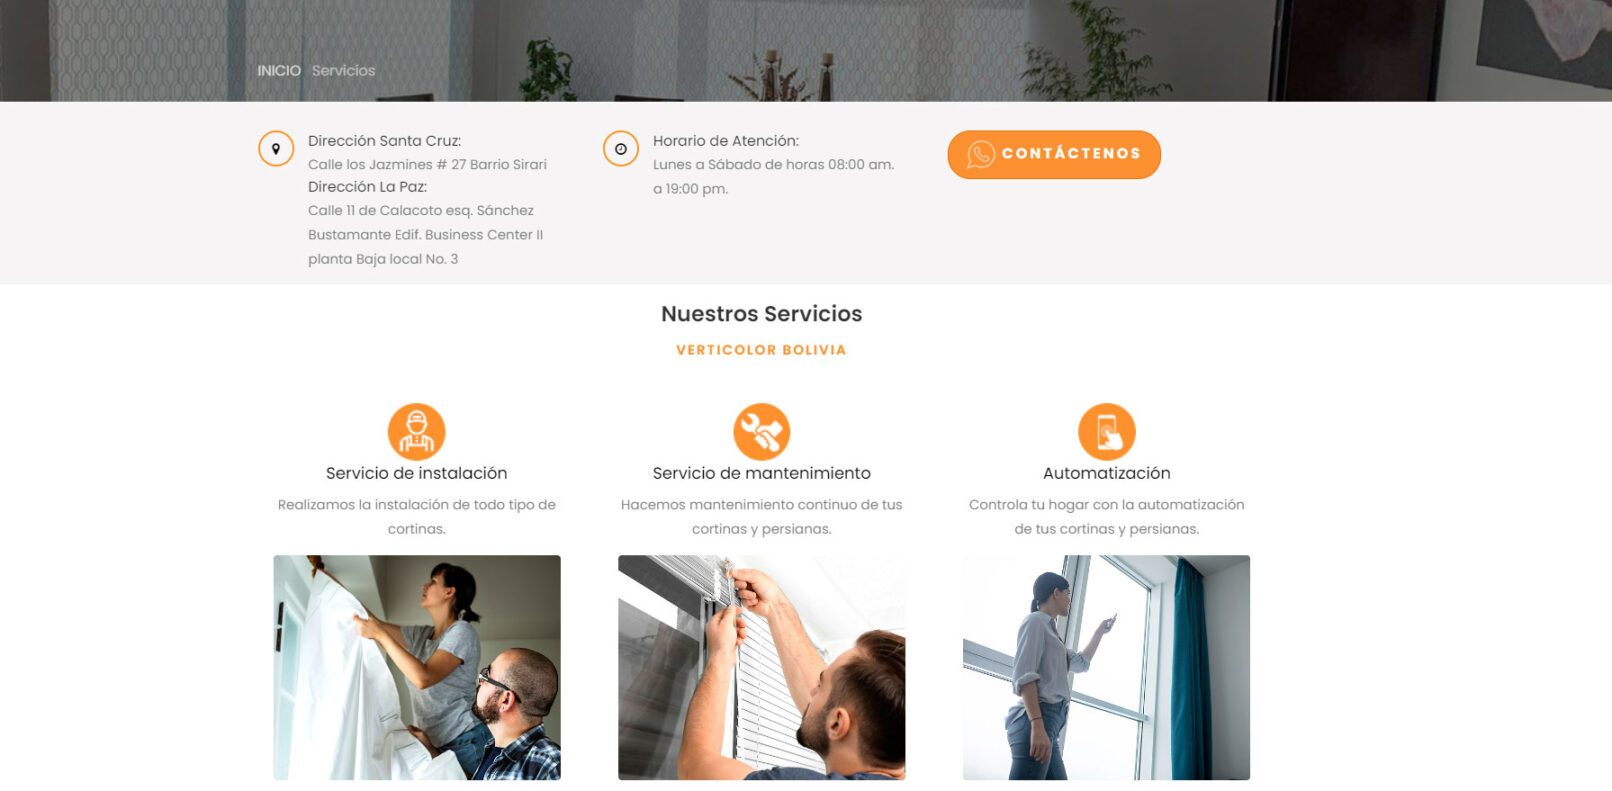Click the smartphone automation icon

(x=1107, y=431)
